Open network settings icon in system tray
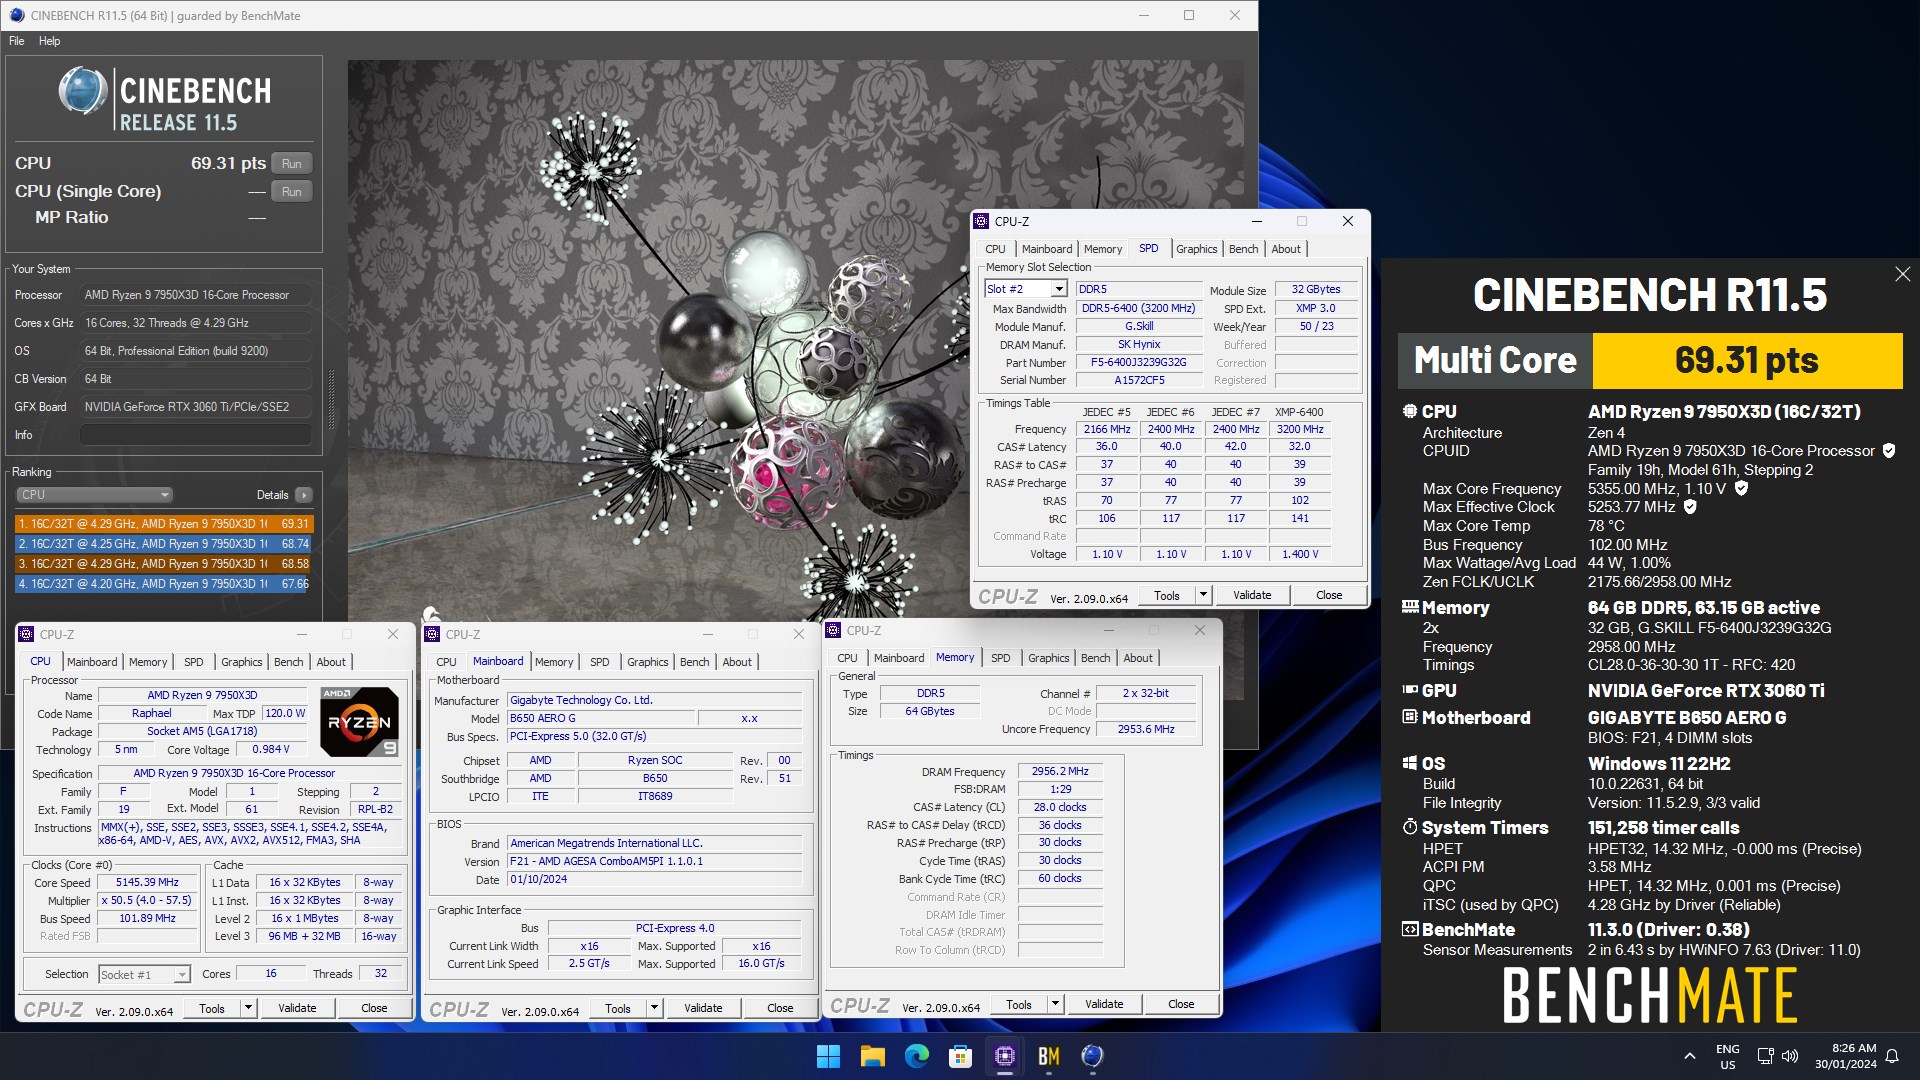The height and width of the screenshot is (1080, 1920). coord(1765,1056)
